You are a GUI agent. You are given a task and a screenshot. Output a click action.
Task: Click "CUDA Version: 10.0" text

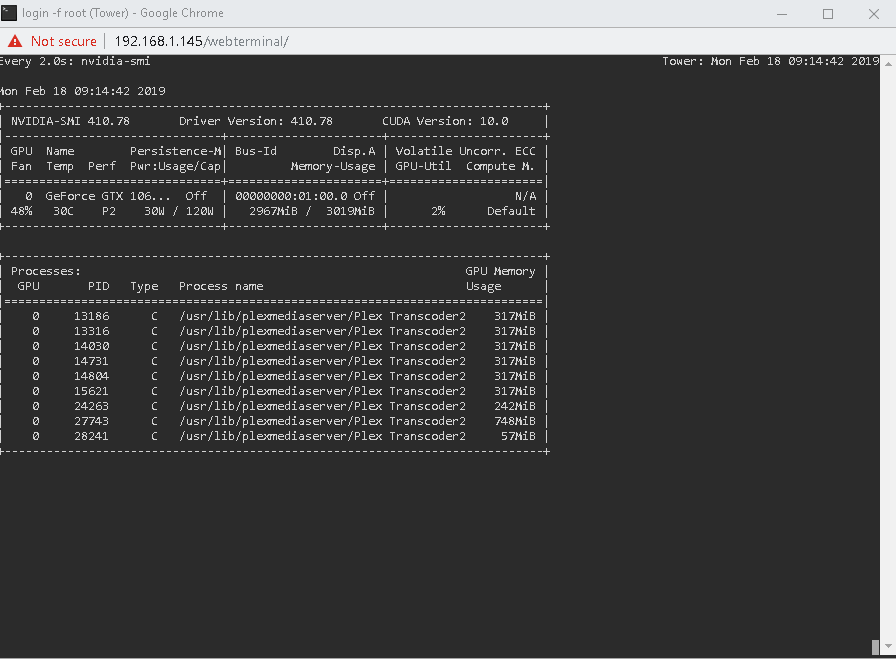pyautogui.click(x=445, y=121)
